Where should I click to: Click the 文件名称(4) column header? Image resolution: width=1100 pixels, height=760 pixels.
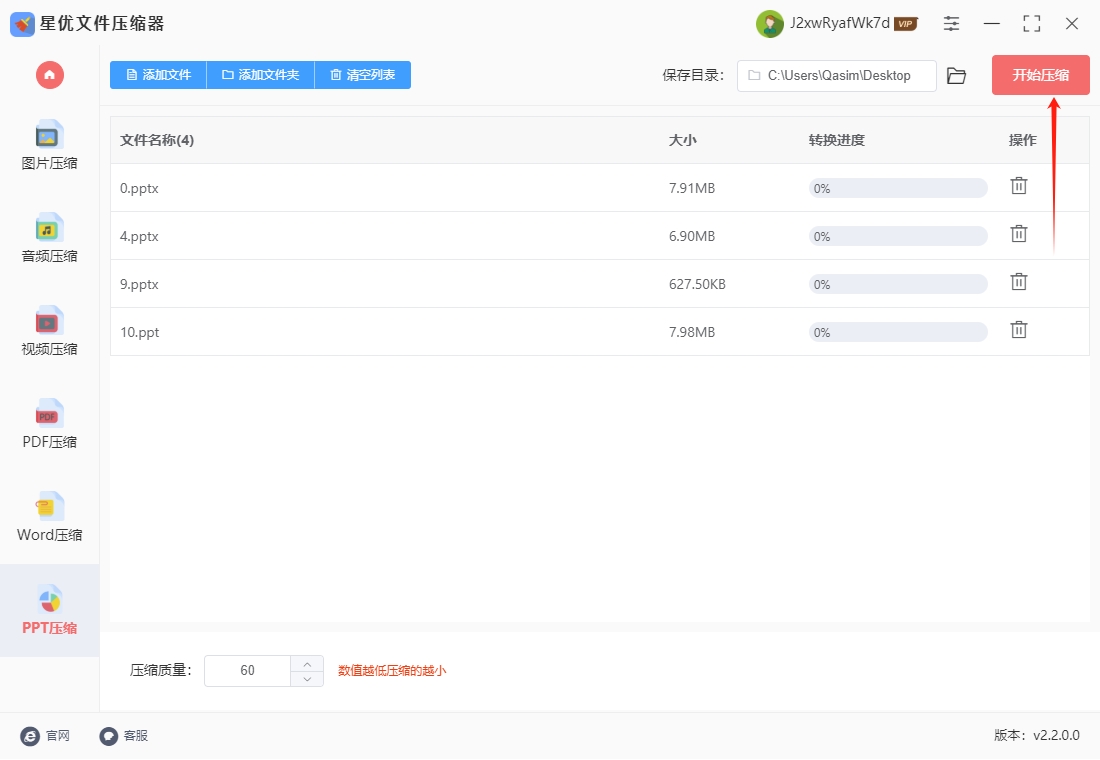(156, 140)
